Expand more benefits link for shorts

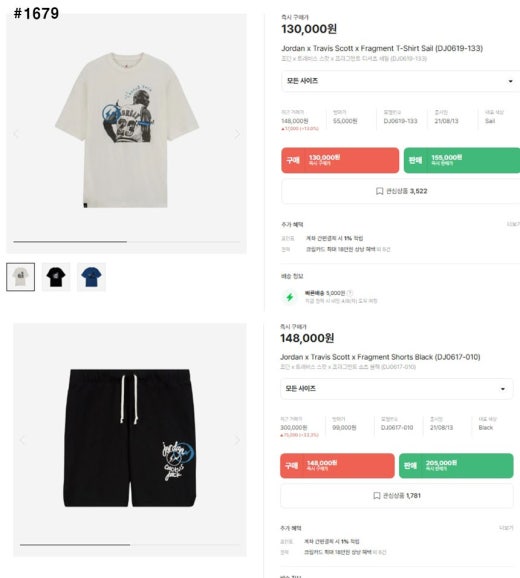506,528
